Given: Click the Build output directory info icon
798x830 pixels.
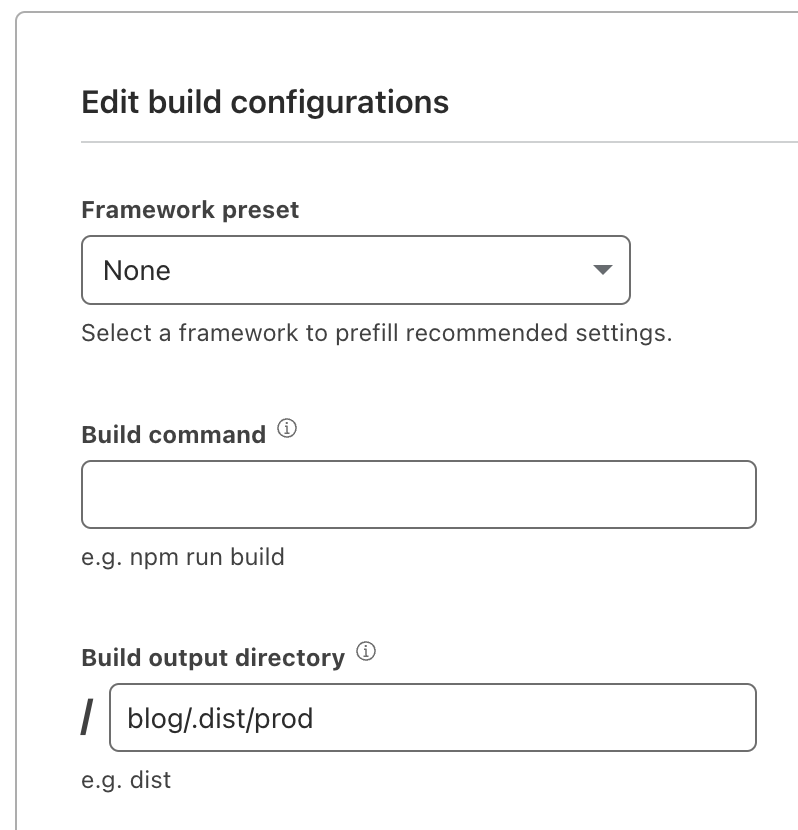Looking at the screenshot, I should 366,654.
